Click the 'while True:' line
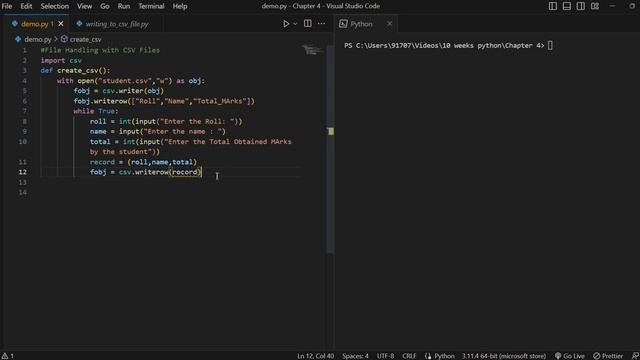The image size is (640, 360). tap(96, 111)
